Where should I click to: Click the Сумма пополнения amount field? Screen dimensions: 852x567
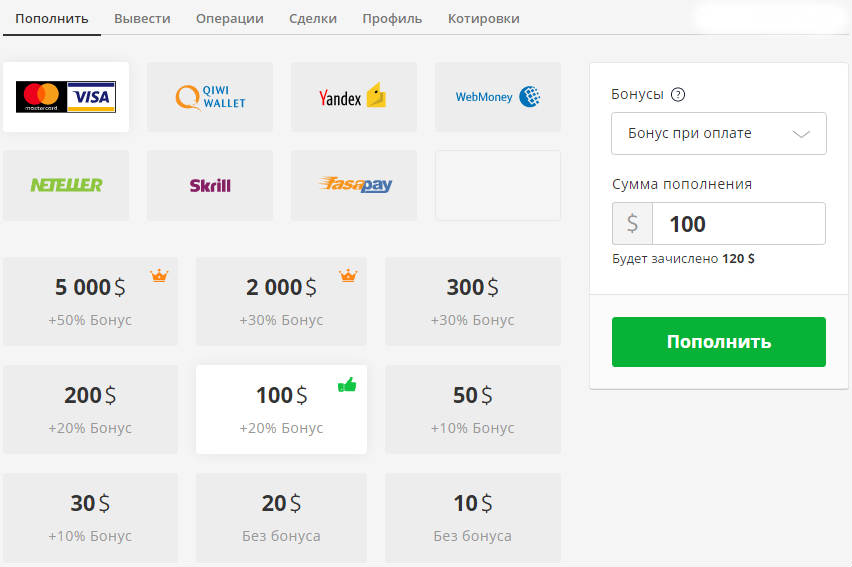(737, 224)
